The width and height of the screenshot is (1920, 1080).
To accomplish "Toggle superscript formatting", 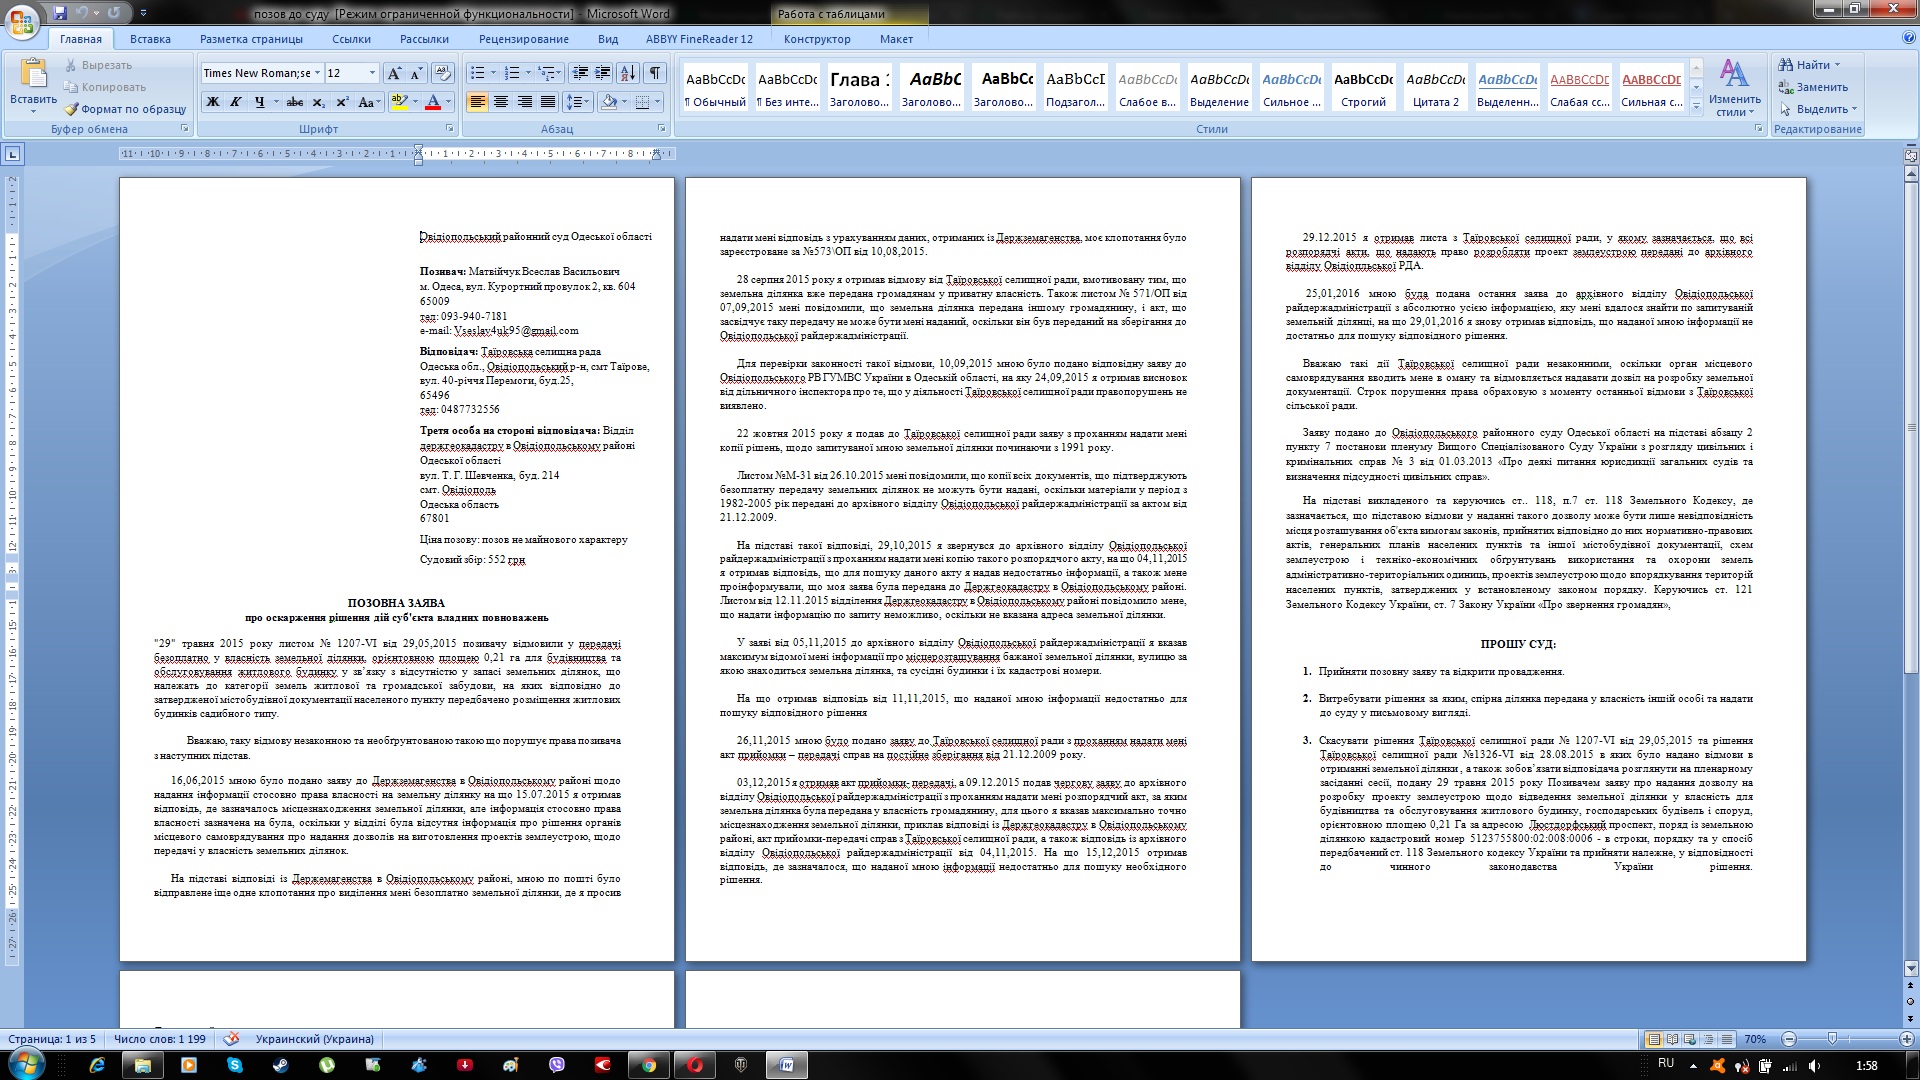I will pyautogui.click(x=342, y=102).
